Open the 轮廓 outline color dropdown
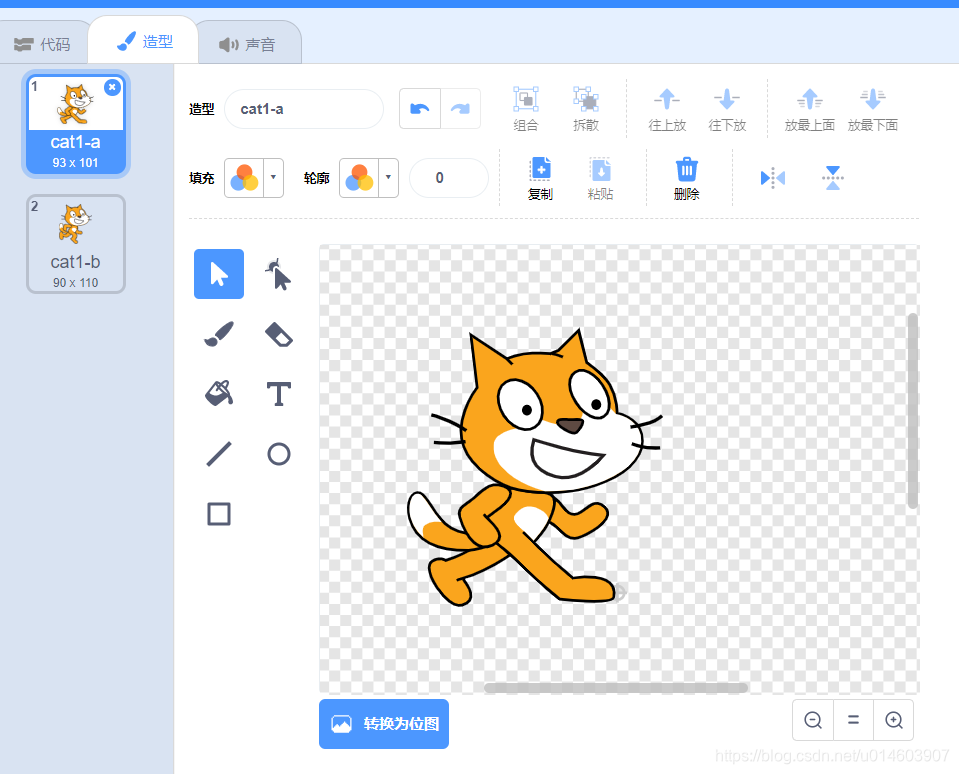 (388, 178)
